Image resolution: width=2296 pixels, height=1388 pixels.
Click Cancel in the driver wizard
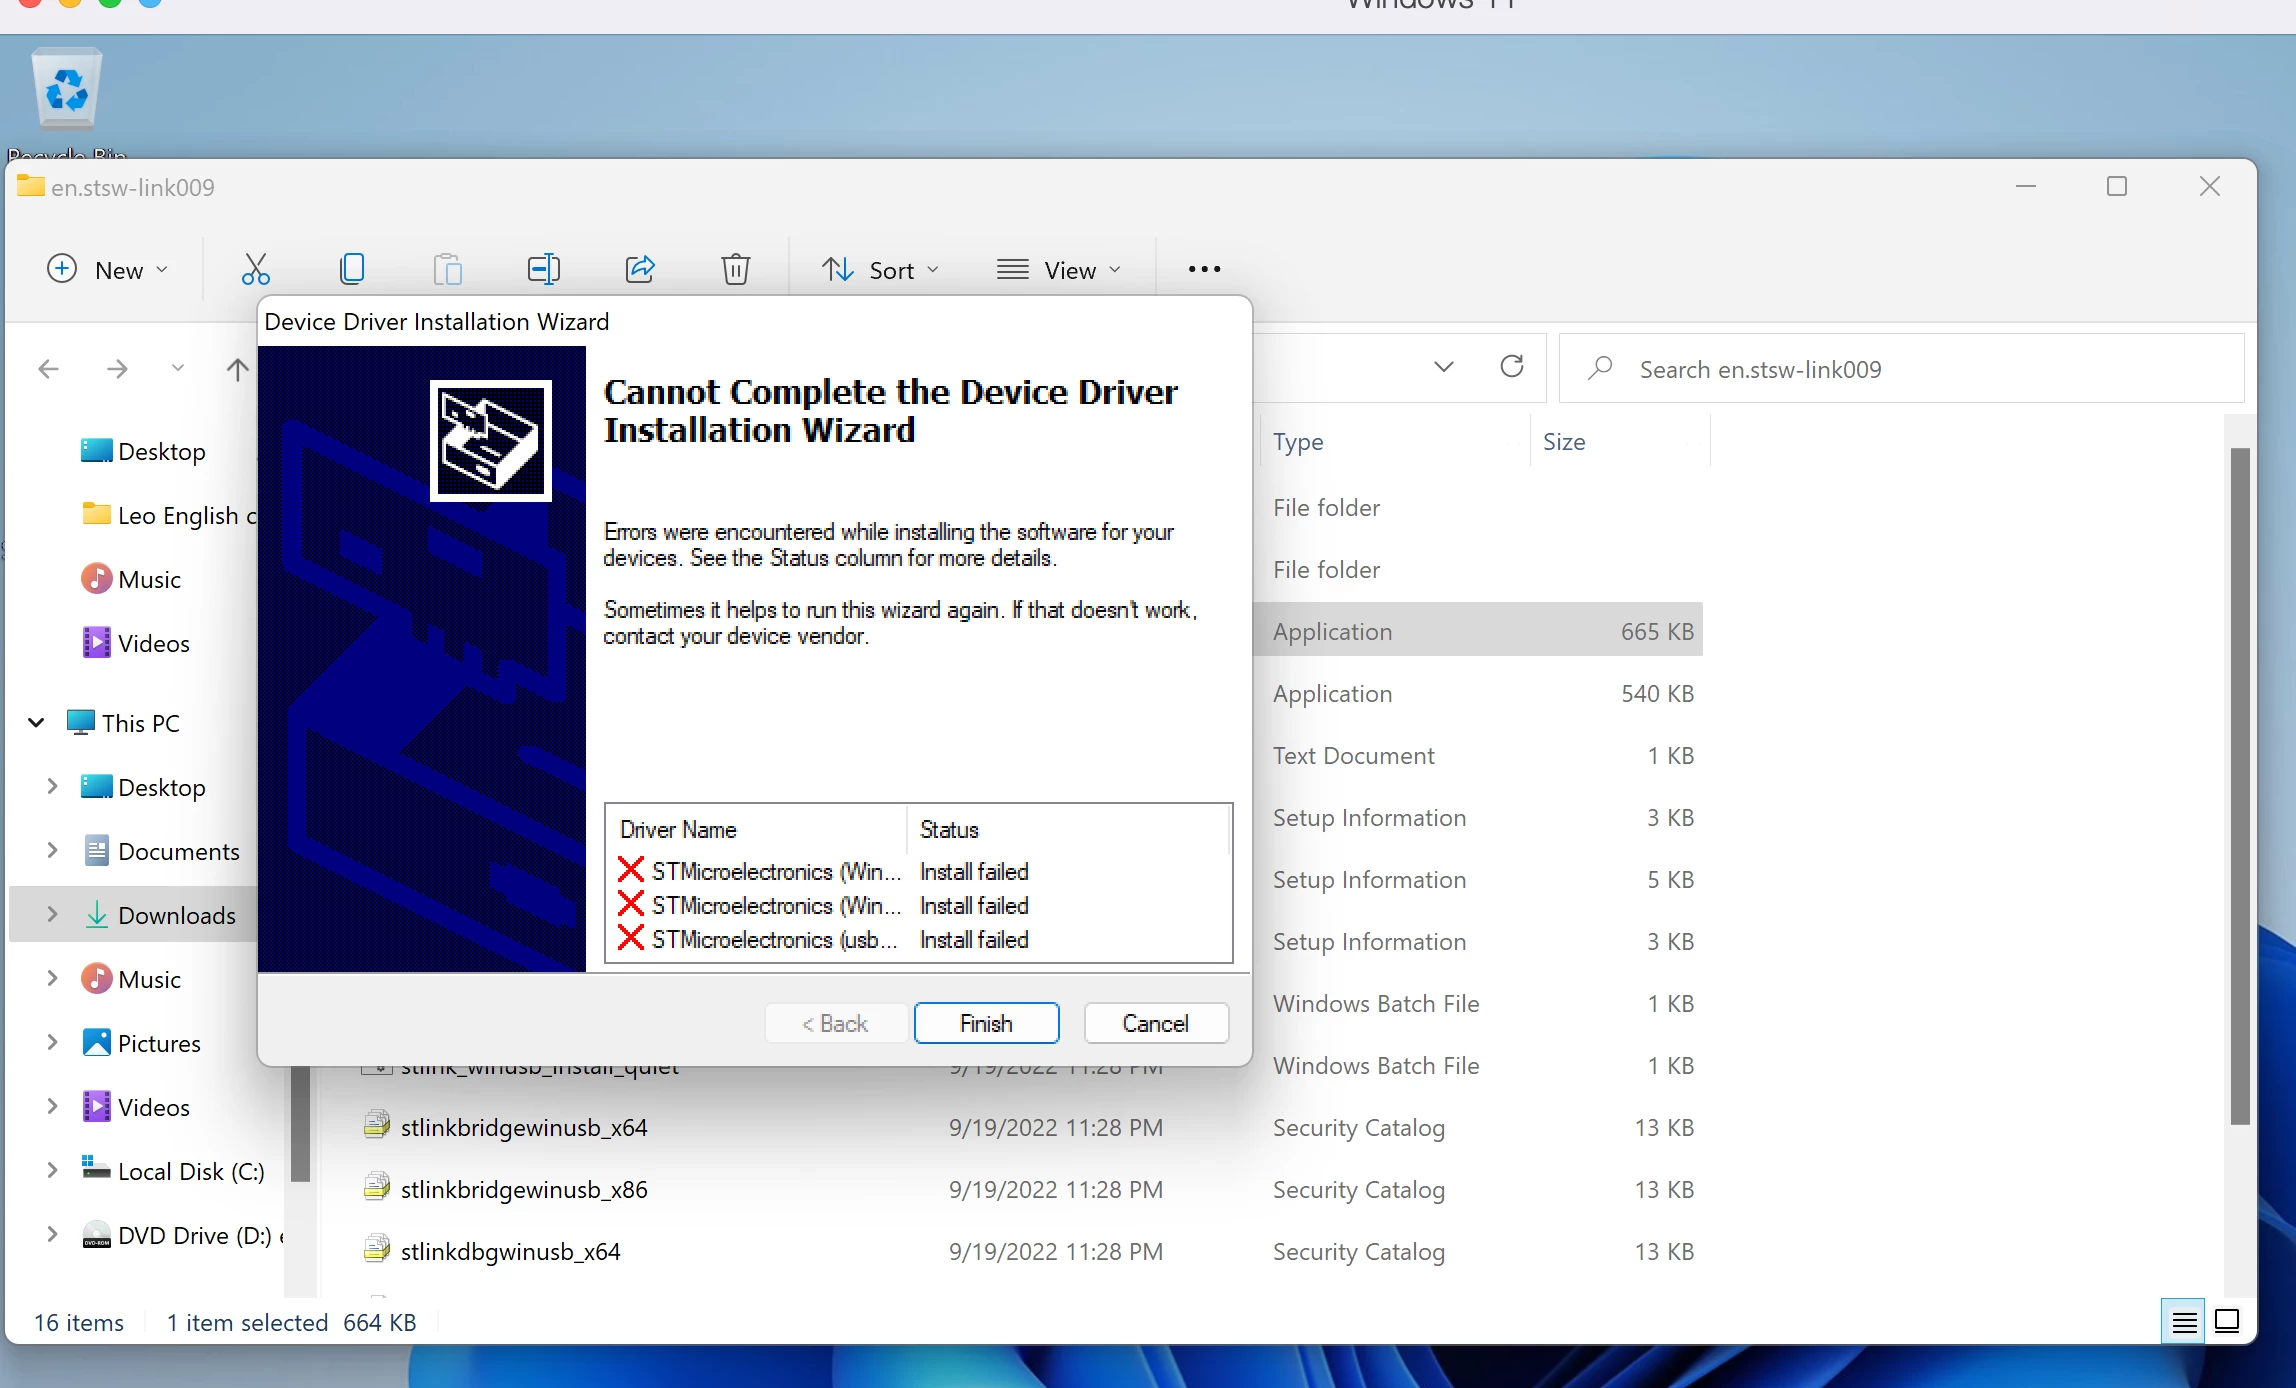[1156, 1023]
